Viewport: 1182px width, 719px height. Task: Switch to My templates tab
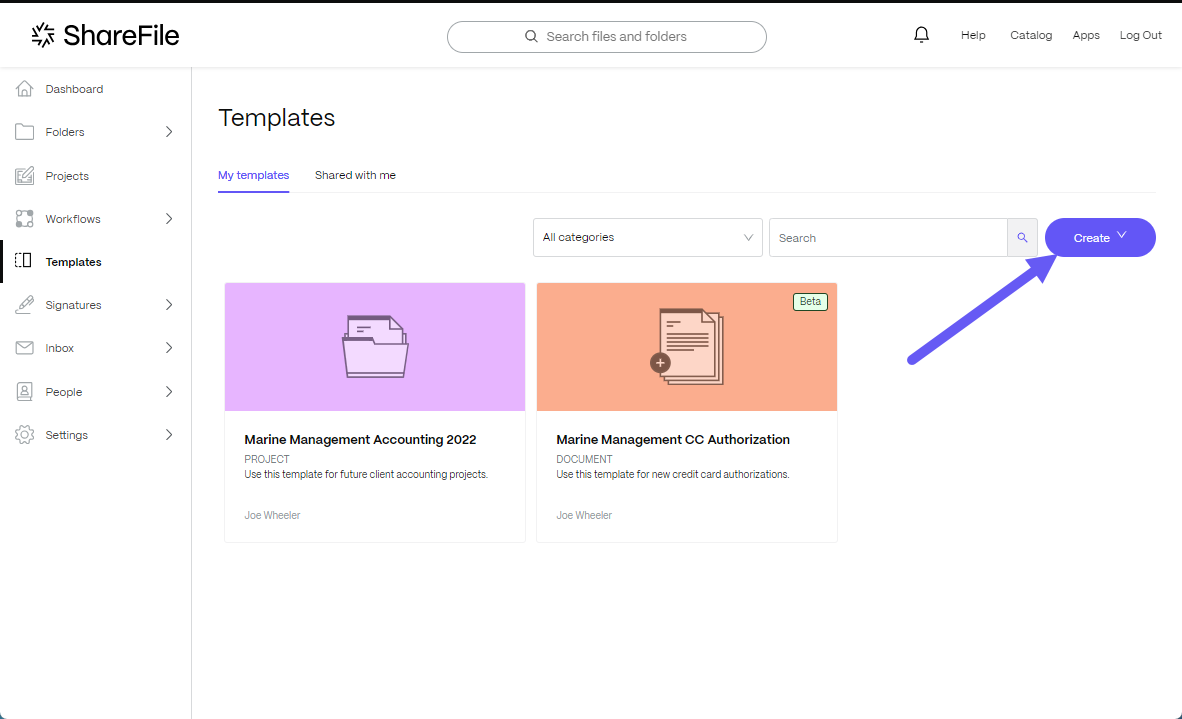pyautogui.click(x=253, y=175)
